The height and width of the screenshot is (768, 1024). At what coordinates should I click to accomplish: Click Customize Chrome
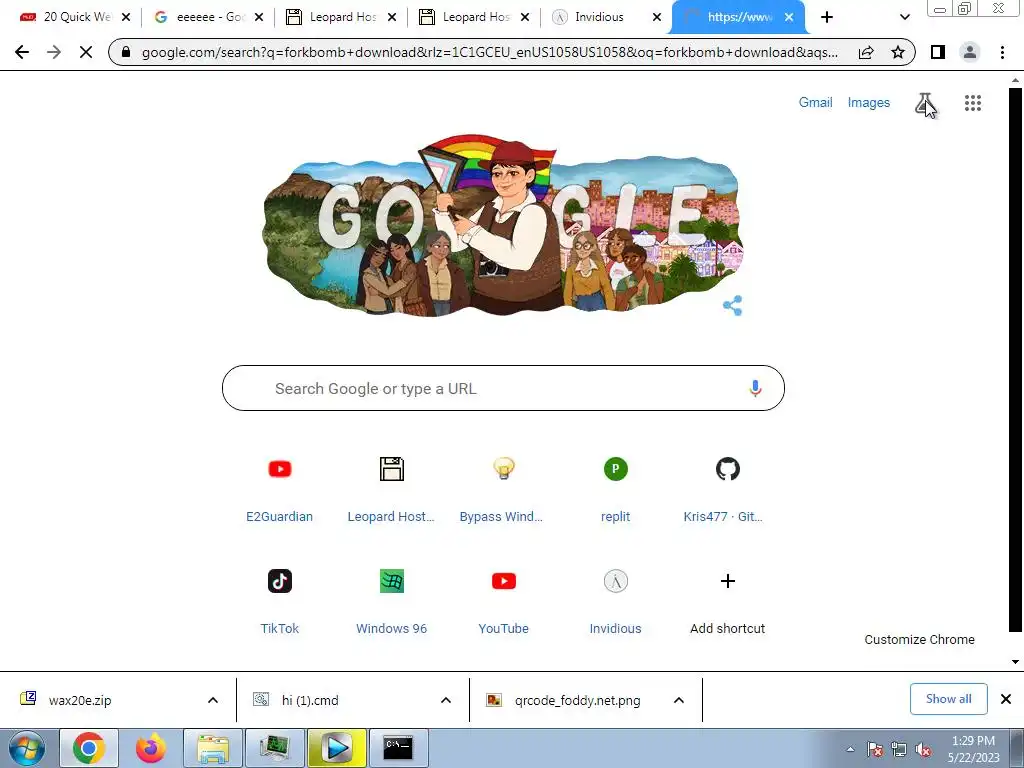920,639
